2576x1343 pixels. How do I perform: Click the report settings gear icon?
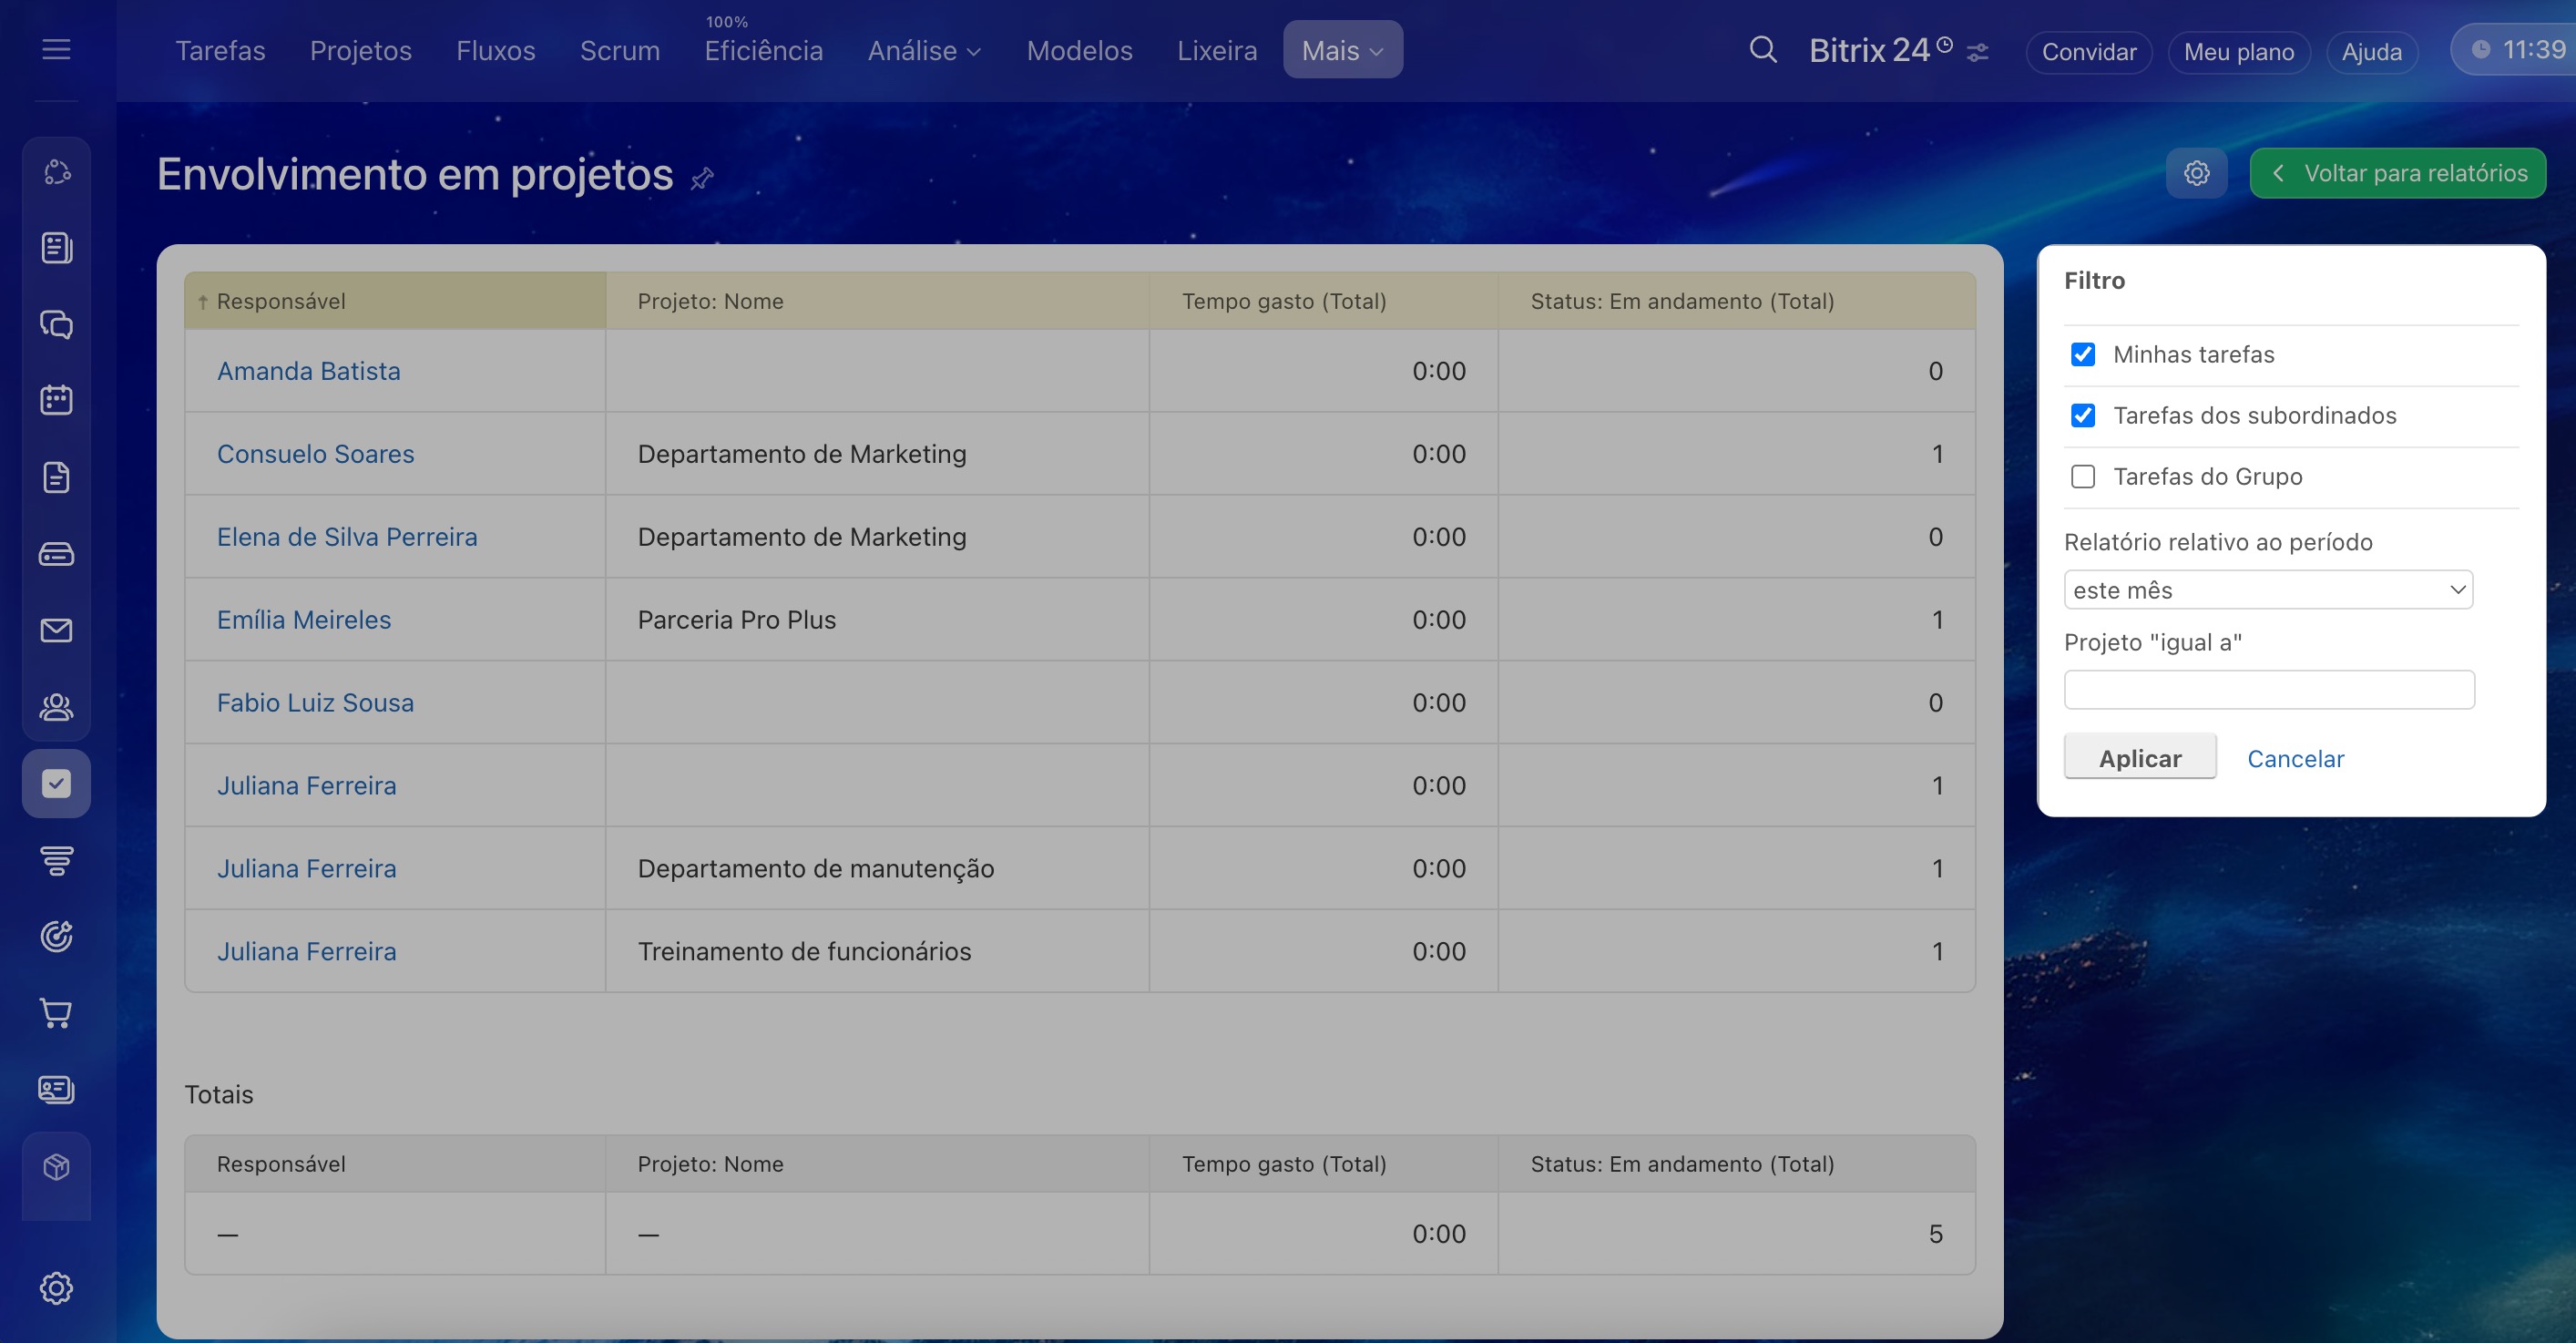point(2196,173)
